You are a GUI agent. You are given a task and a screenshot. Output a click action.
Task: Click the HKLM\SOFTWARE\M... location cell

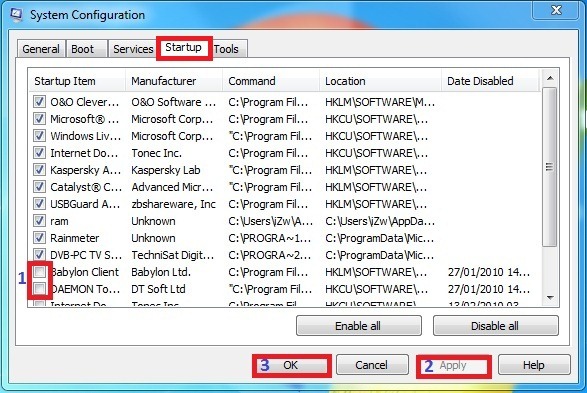point(380,102)
